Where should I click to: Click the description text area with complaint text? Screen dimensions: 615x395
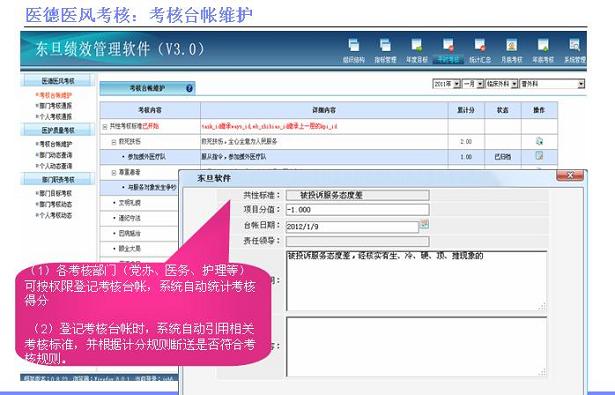tap(417, 280)
